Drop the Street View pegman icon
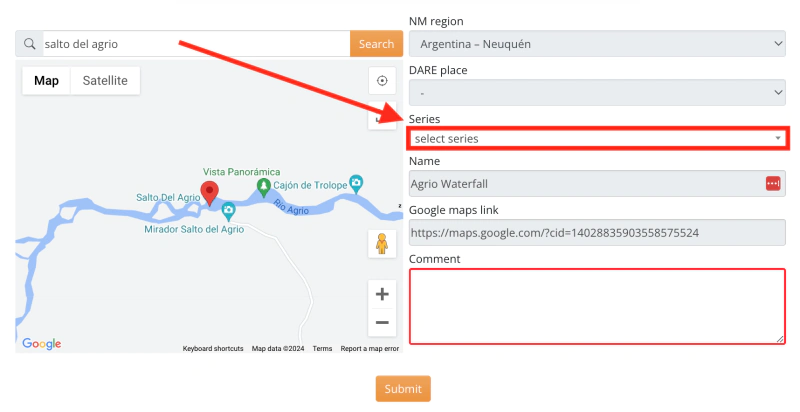The image size is (800, 412). (x=381, y=244)
